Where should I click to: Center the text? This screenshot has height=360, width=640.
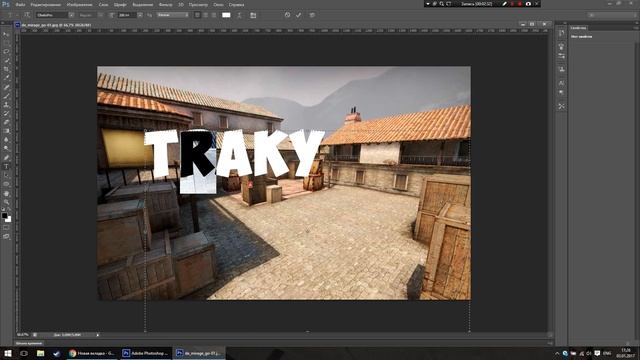[x=205, y=15]
